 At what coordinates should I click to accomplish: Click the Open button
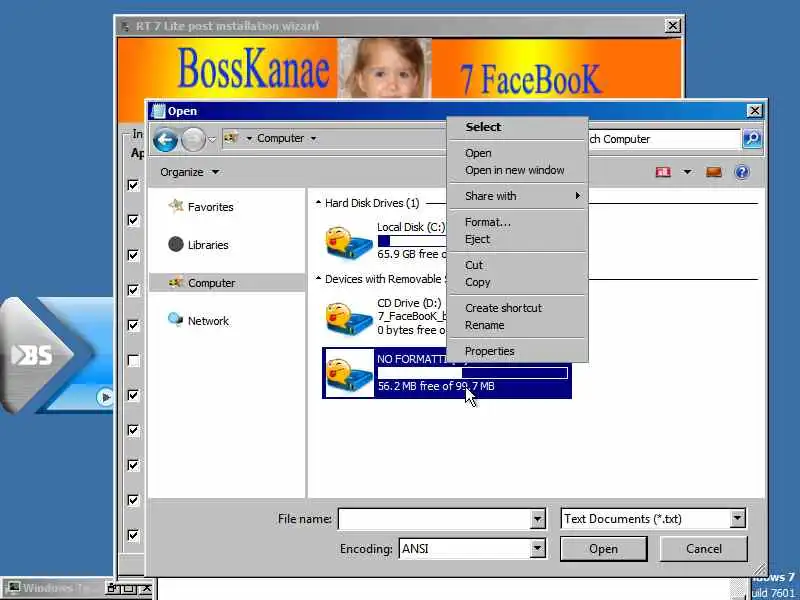point(604,549)
